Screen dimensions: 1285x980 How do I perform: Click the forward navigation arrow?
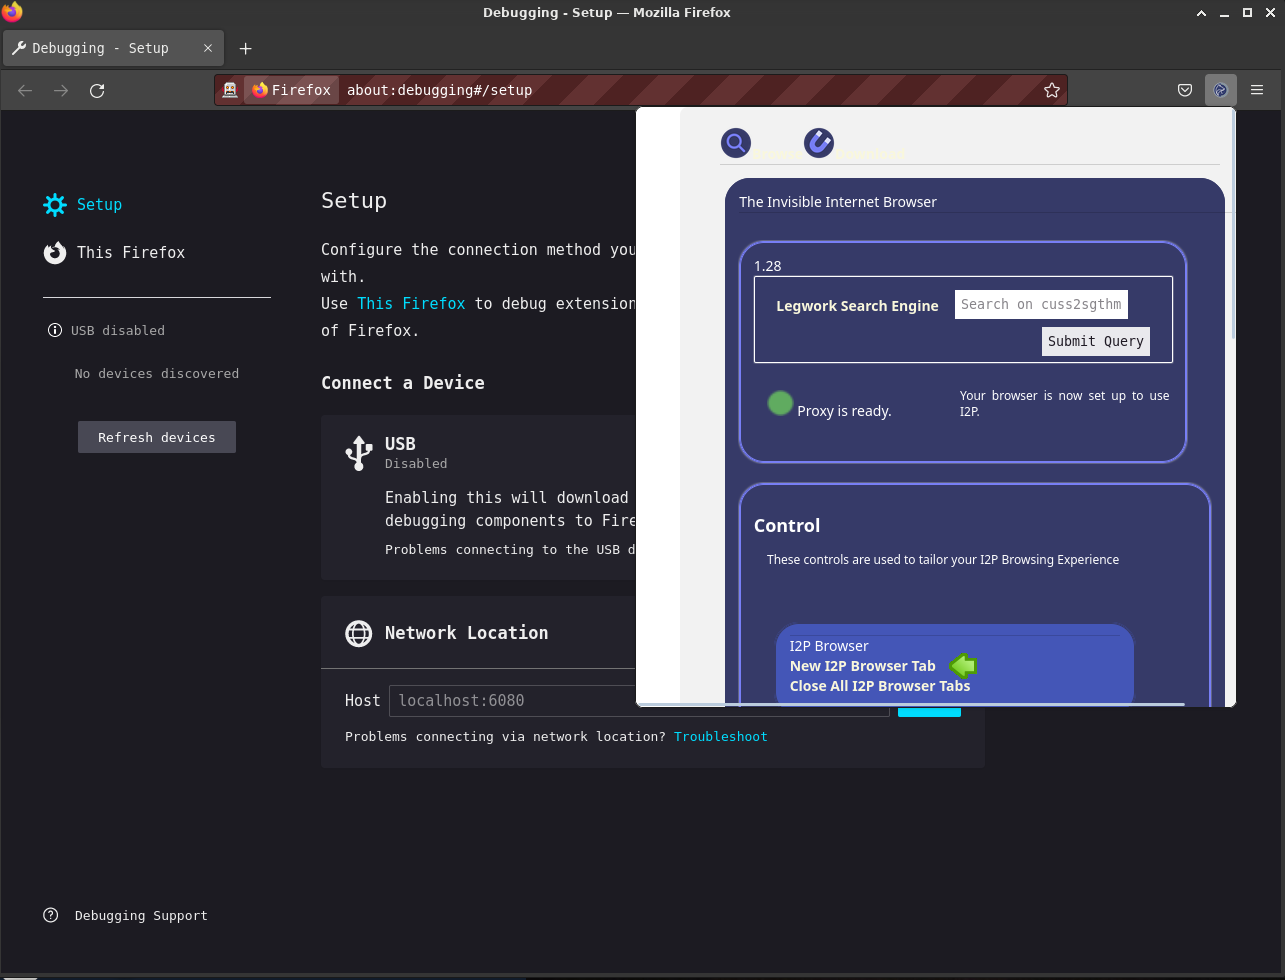61,90
